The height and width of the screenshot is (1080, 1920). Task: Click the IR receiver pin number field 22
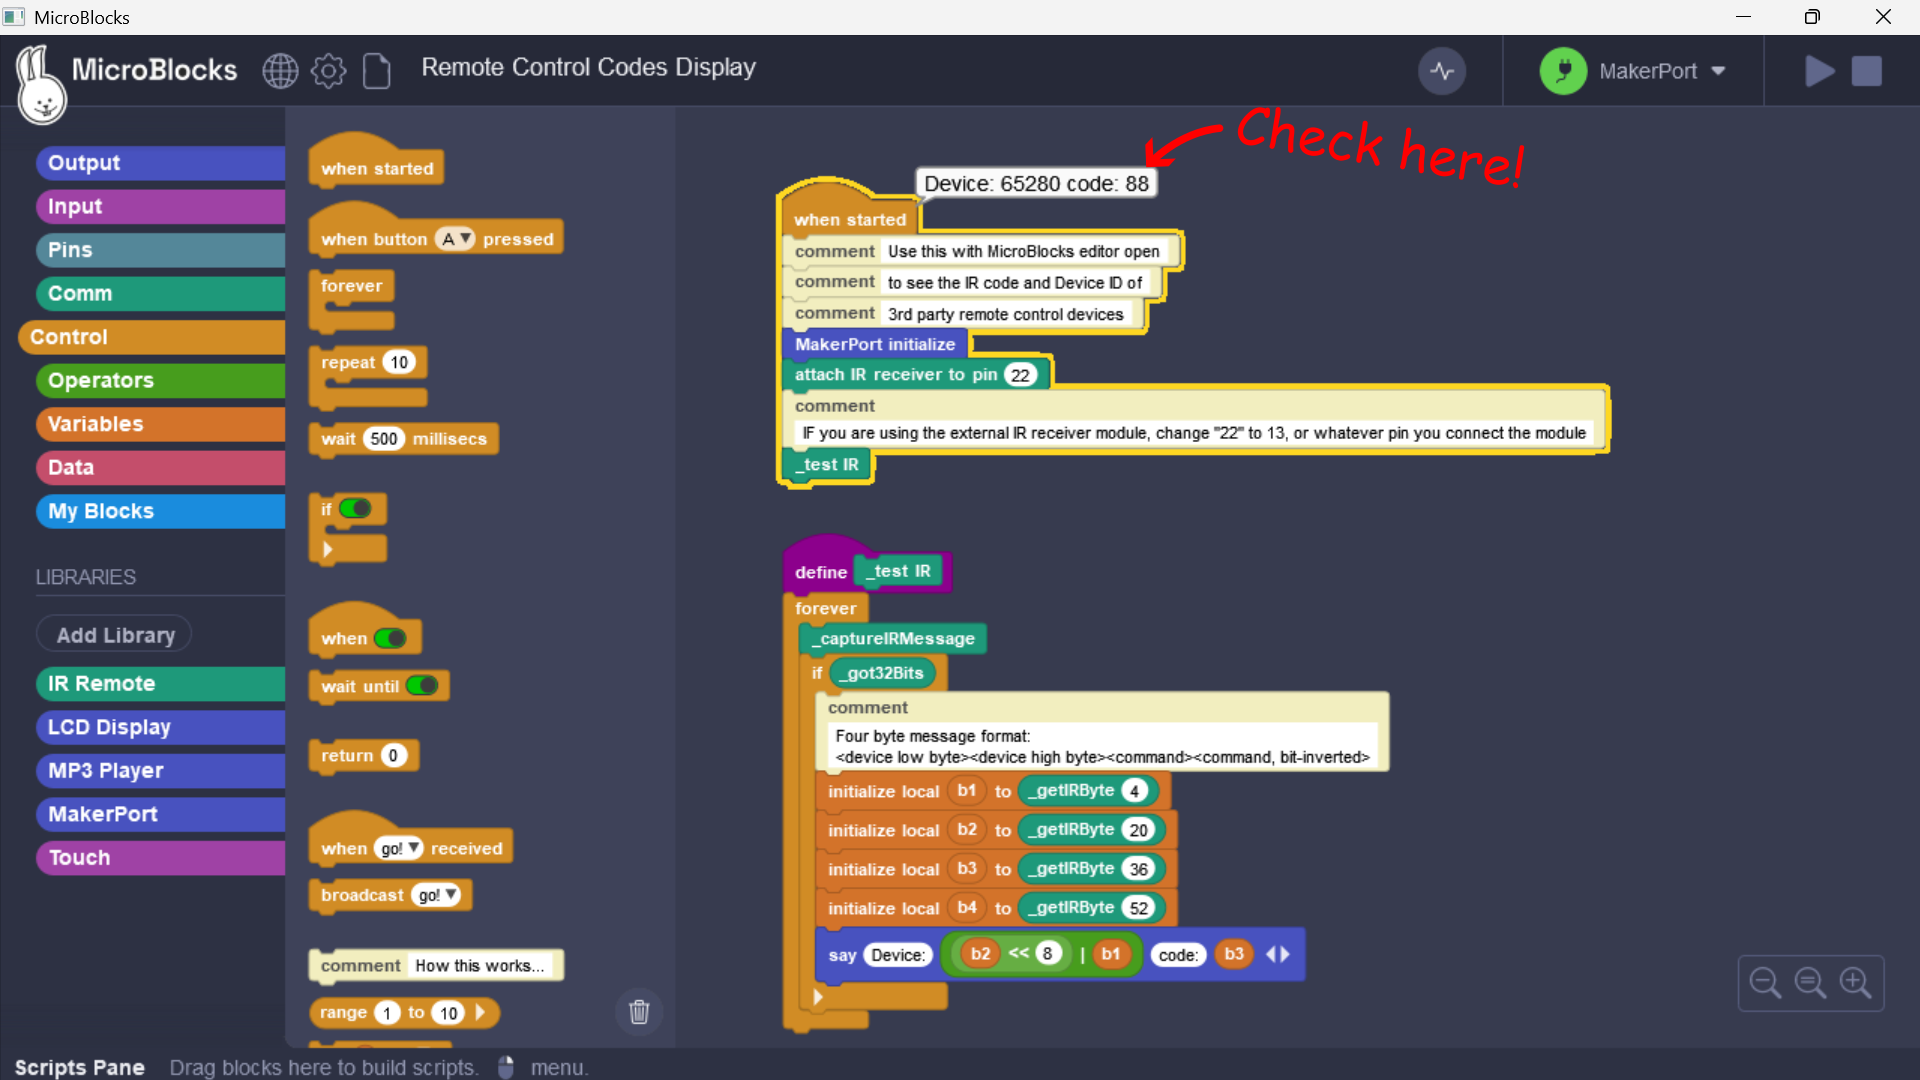coord(1020,375)
